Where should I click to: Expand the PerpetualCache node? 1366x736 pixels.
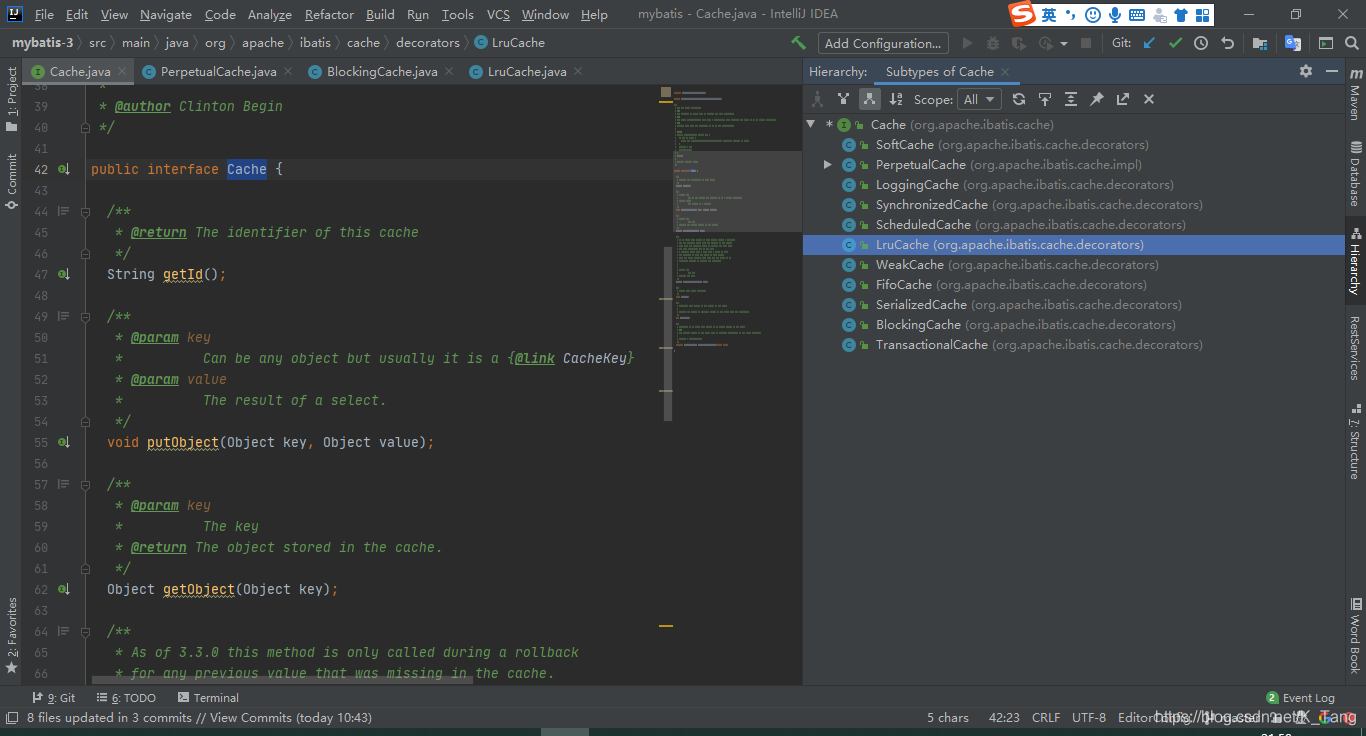coord(828,164)
